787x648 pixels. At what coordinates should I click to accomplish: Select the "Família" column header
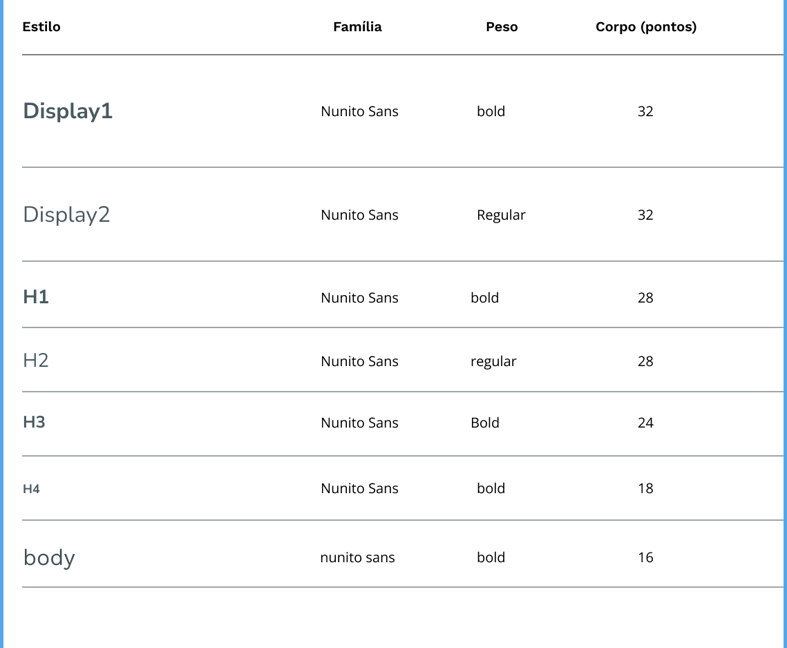point(357,27)
